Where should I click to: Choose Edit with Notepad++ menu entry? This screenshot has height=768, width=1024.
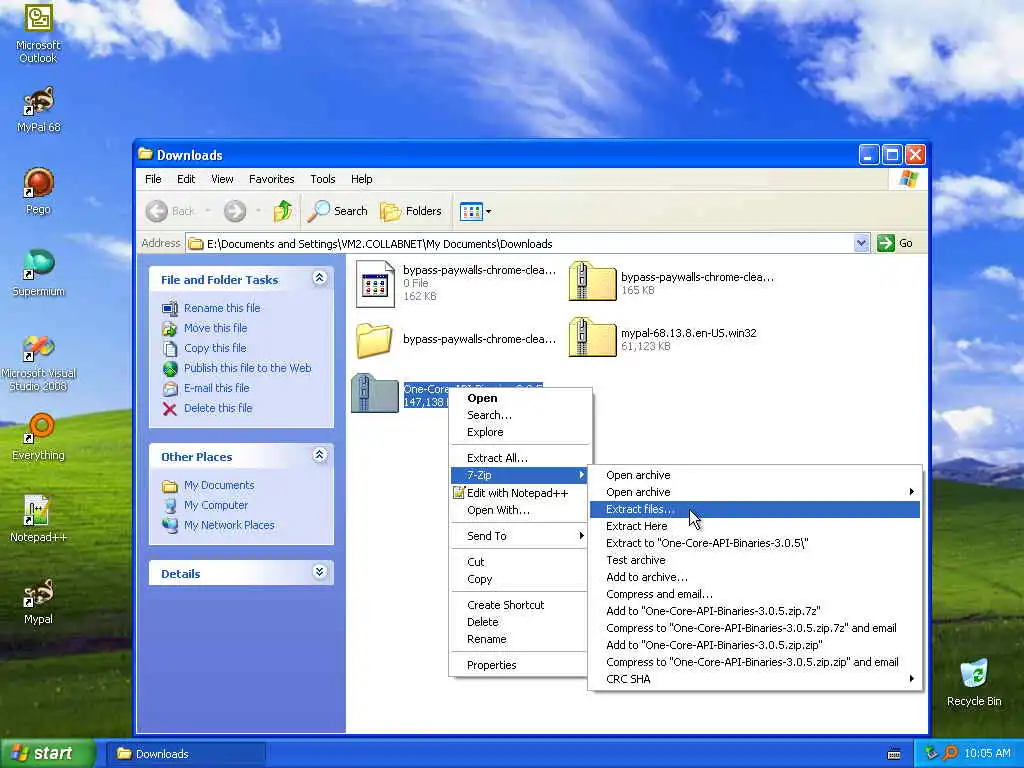(517, 493)
